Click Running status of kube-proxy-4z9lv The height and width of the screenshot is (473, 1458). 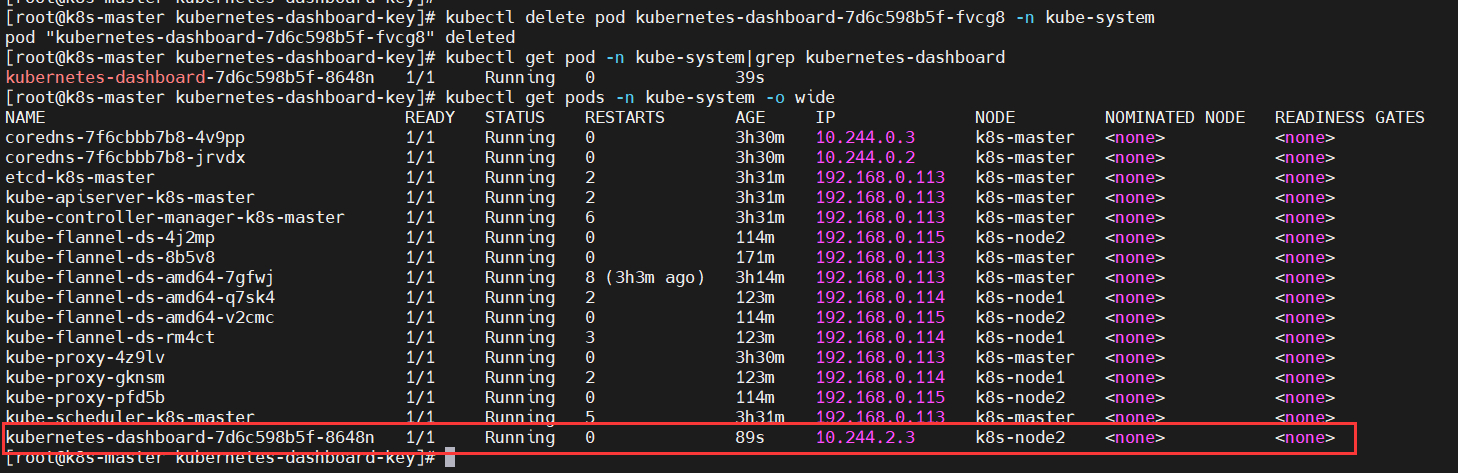tap(520, 357)
